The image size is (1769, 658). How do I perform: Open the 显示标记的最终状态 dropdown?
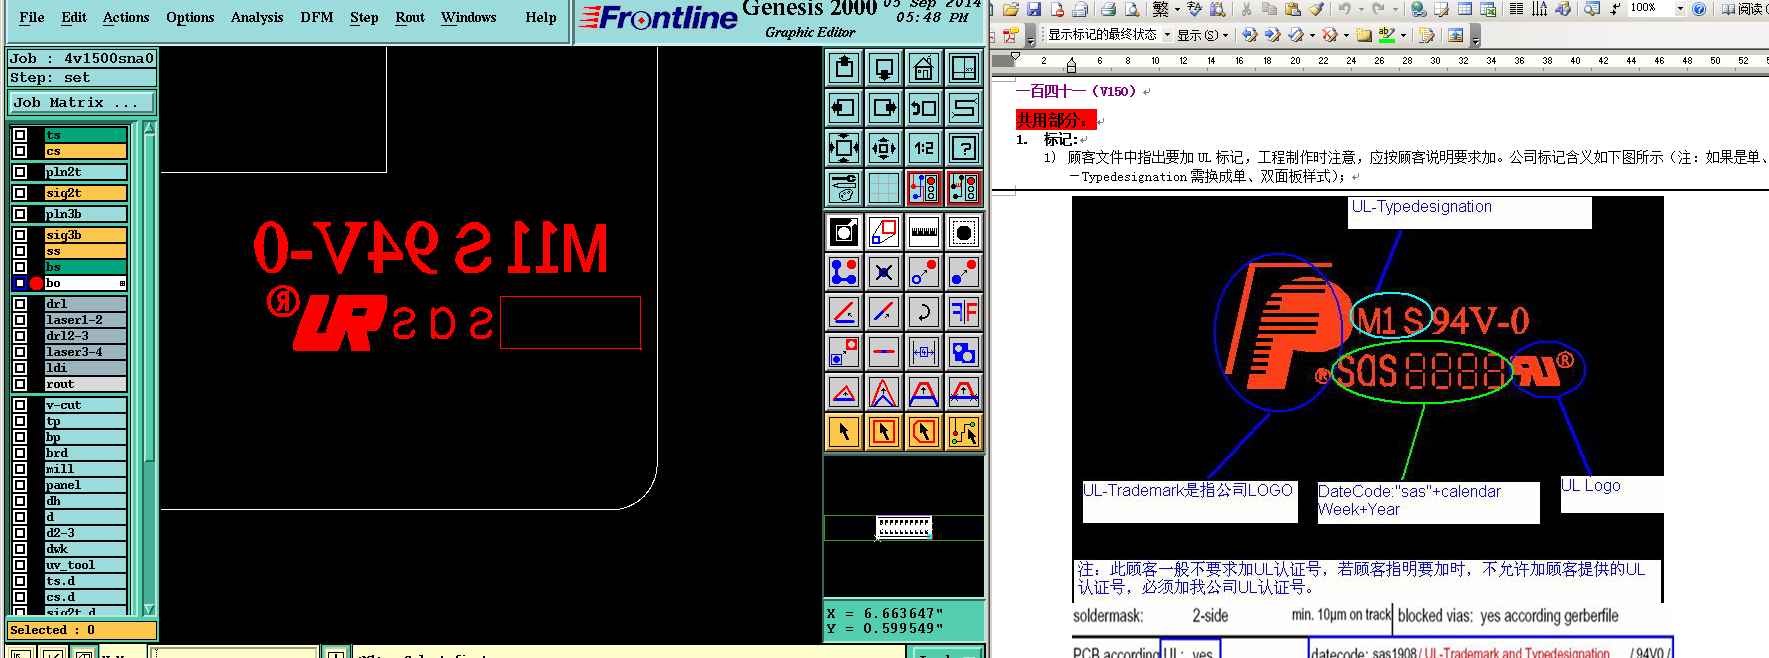pyautogui.click(x=1167, y=35)
